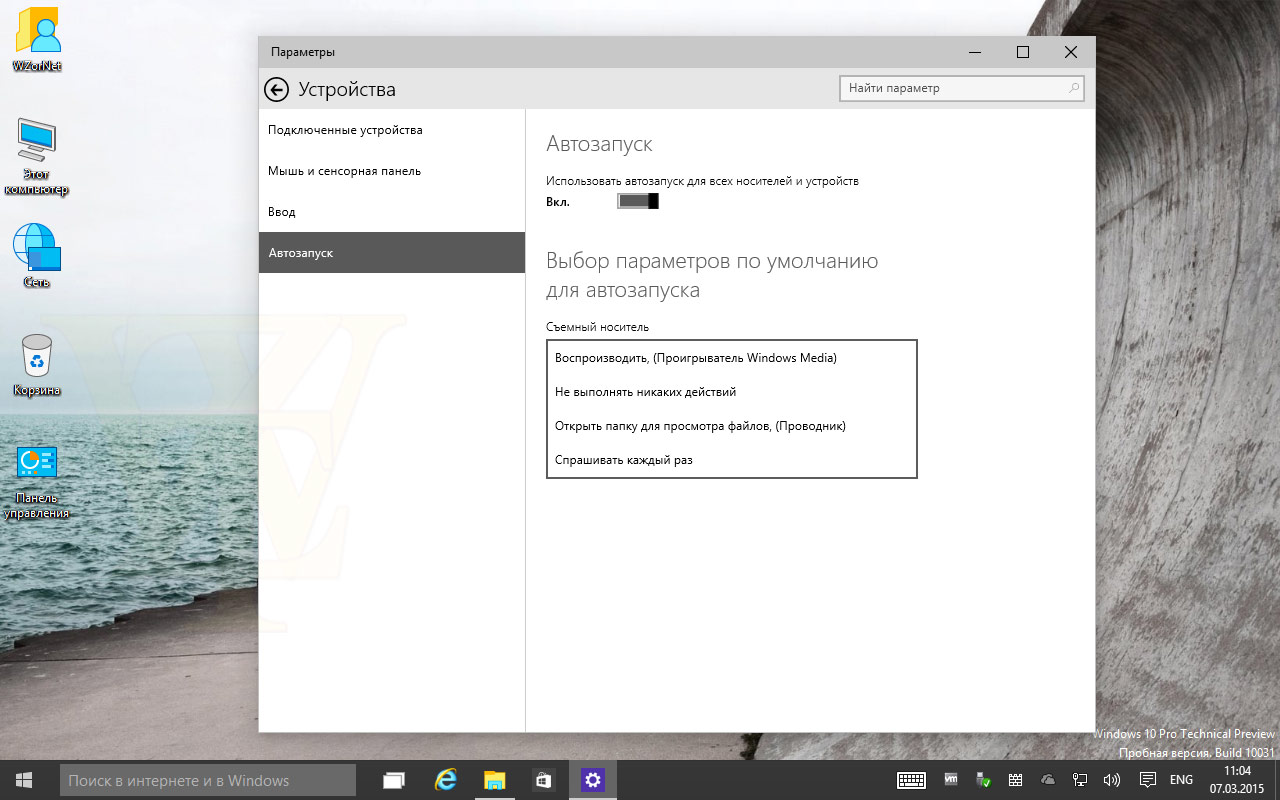Click the Автозапуск page heading
1280x800 pixels.
(599, 144)
